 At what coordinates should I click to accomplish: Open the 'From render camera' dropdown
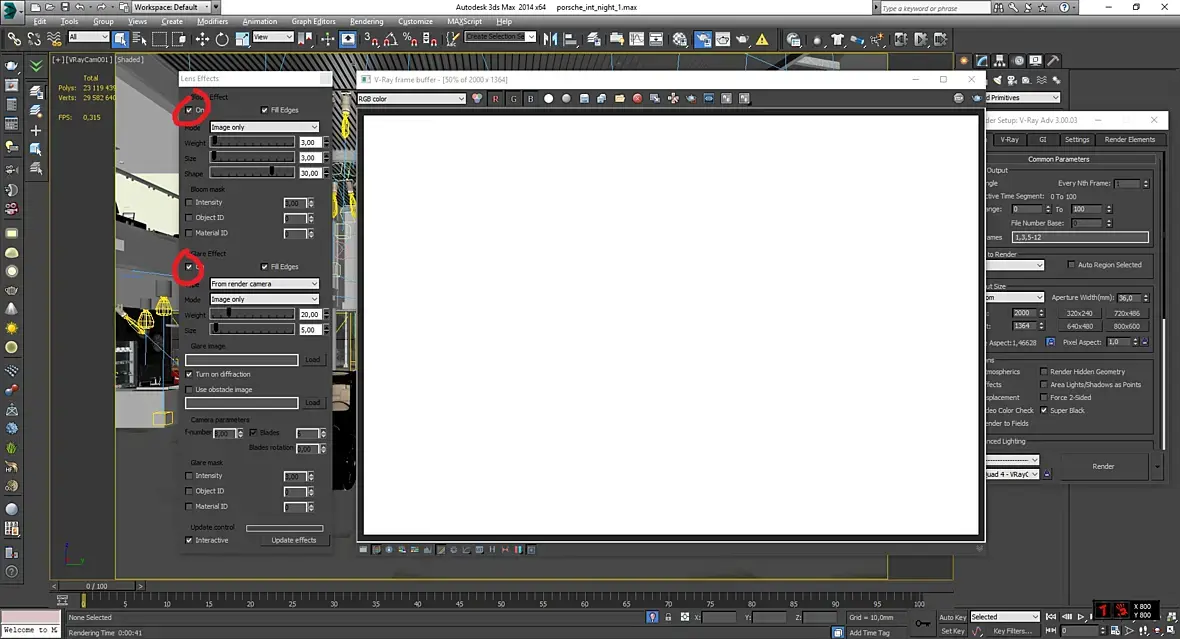coord(264,284)
